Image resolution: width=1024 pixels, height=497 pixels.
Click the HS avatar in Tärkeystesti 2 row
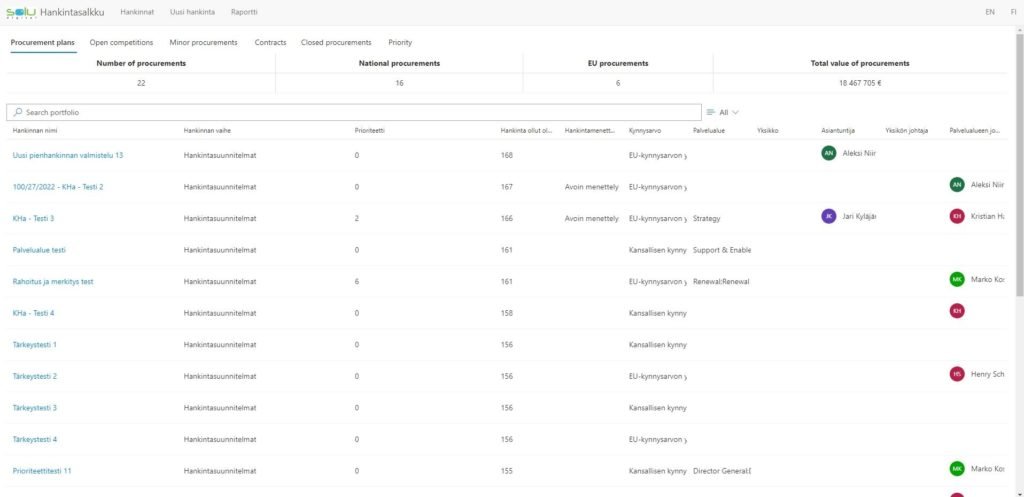point(957,374)
